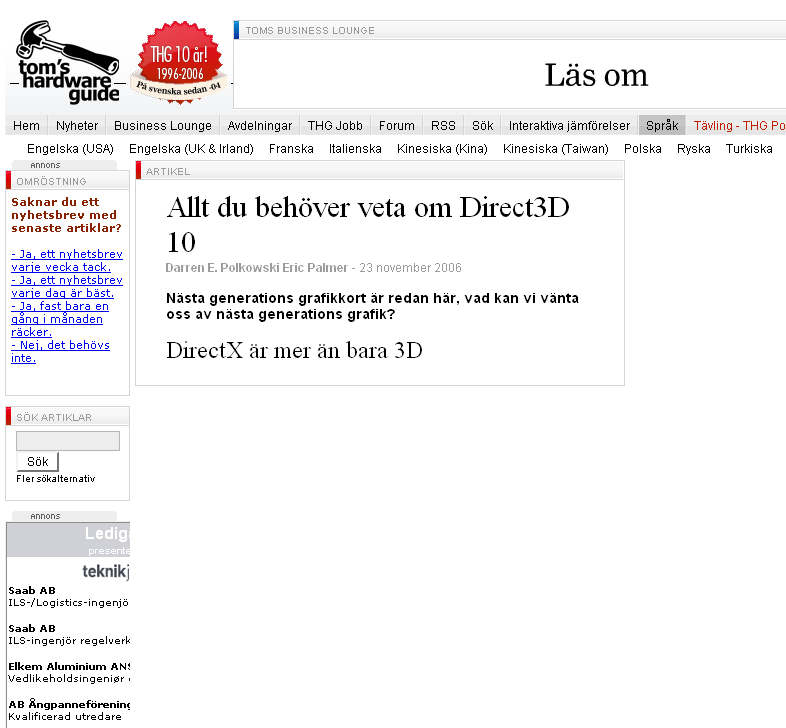786x728 pixels.
Task: Go to Business Lounge in navigation
Action: point(162,125)
